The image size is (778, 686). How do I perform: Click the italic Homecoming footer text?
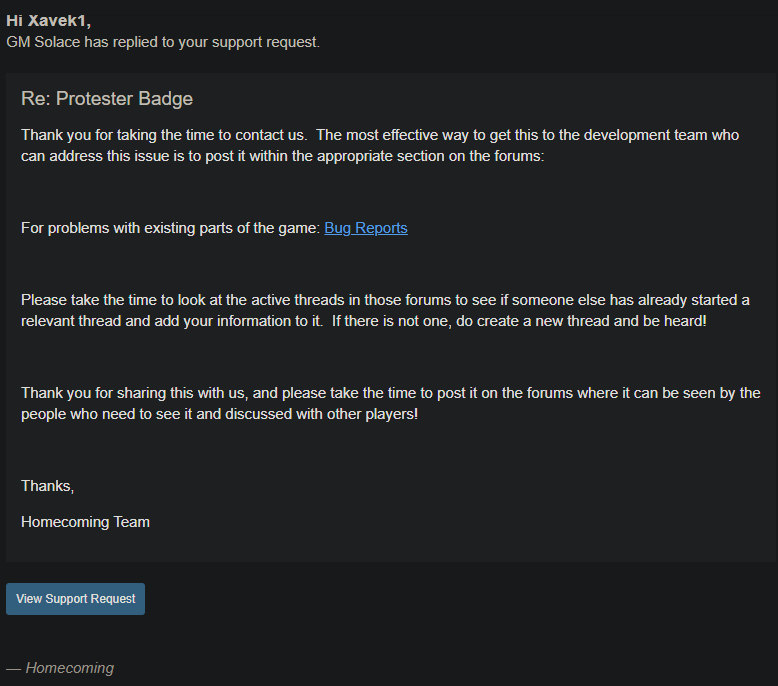click(x=69, y=668)
